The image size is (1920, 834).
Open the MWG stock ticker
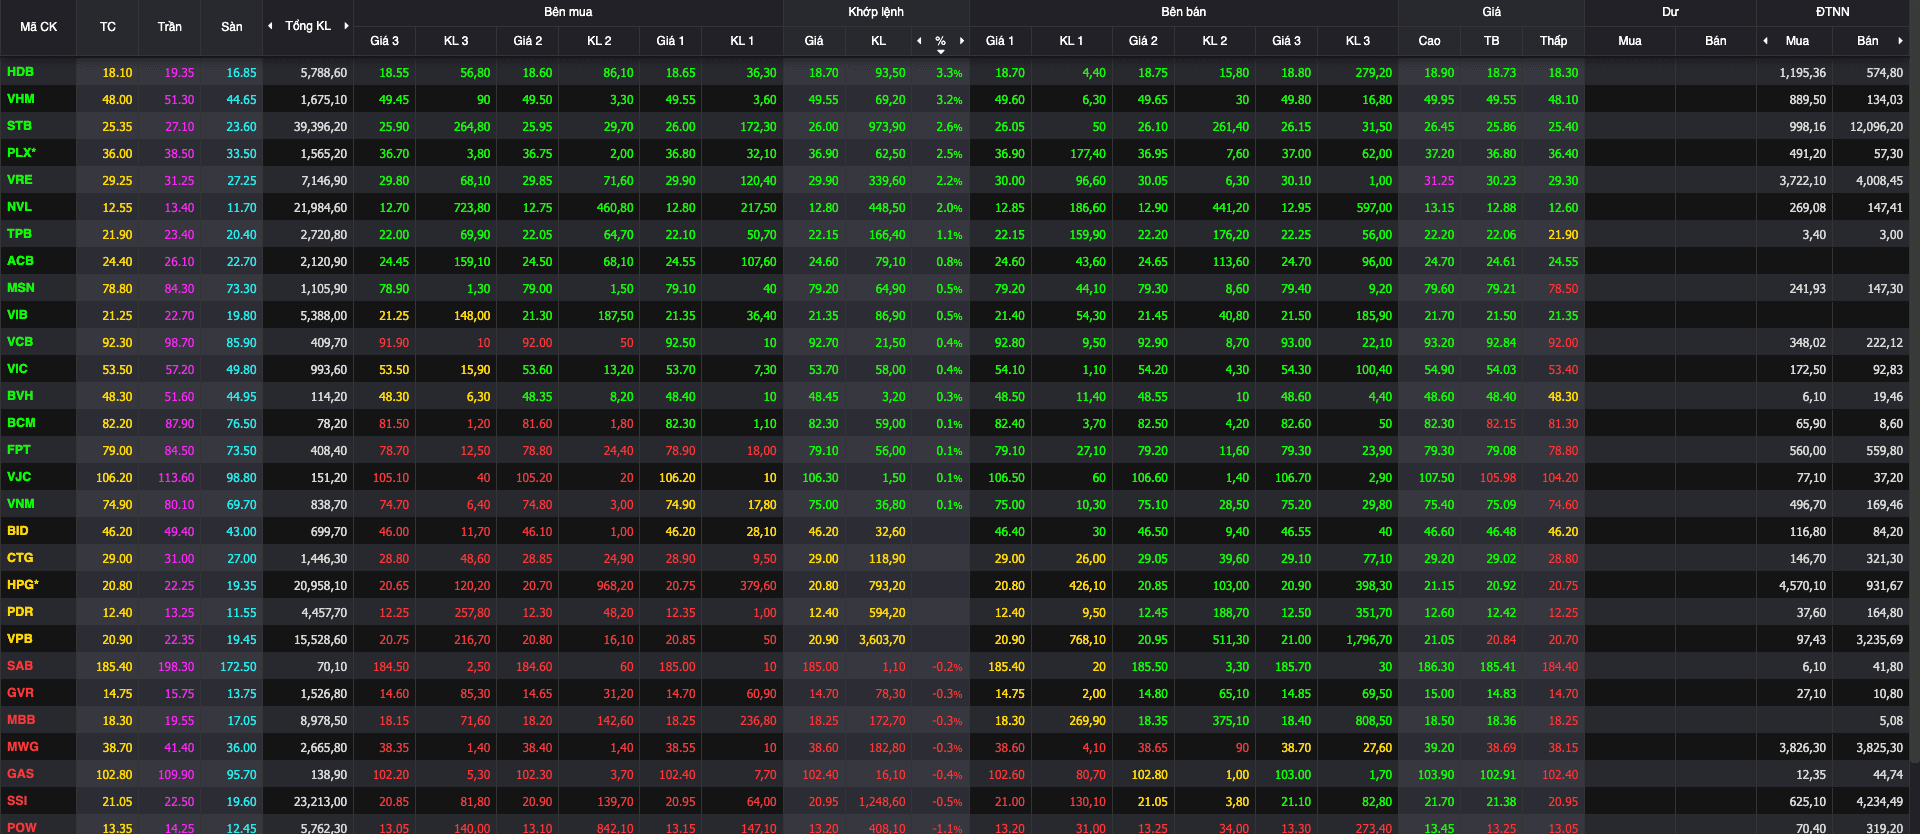coord(22,747)
